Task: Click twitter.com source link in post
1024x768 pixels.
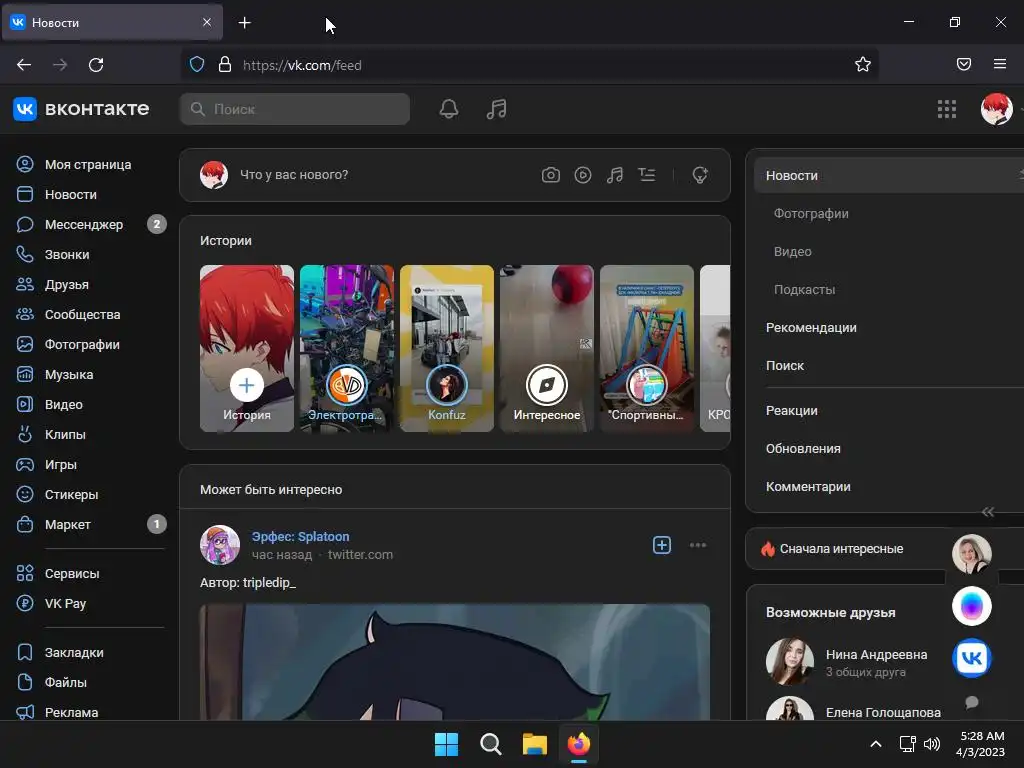Action: click(x=360, y=555)
